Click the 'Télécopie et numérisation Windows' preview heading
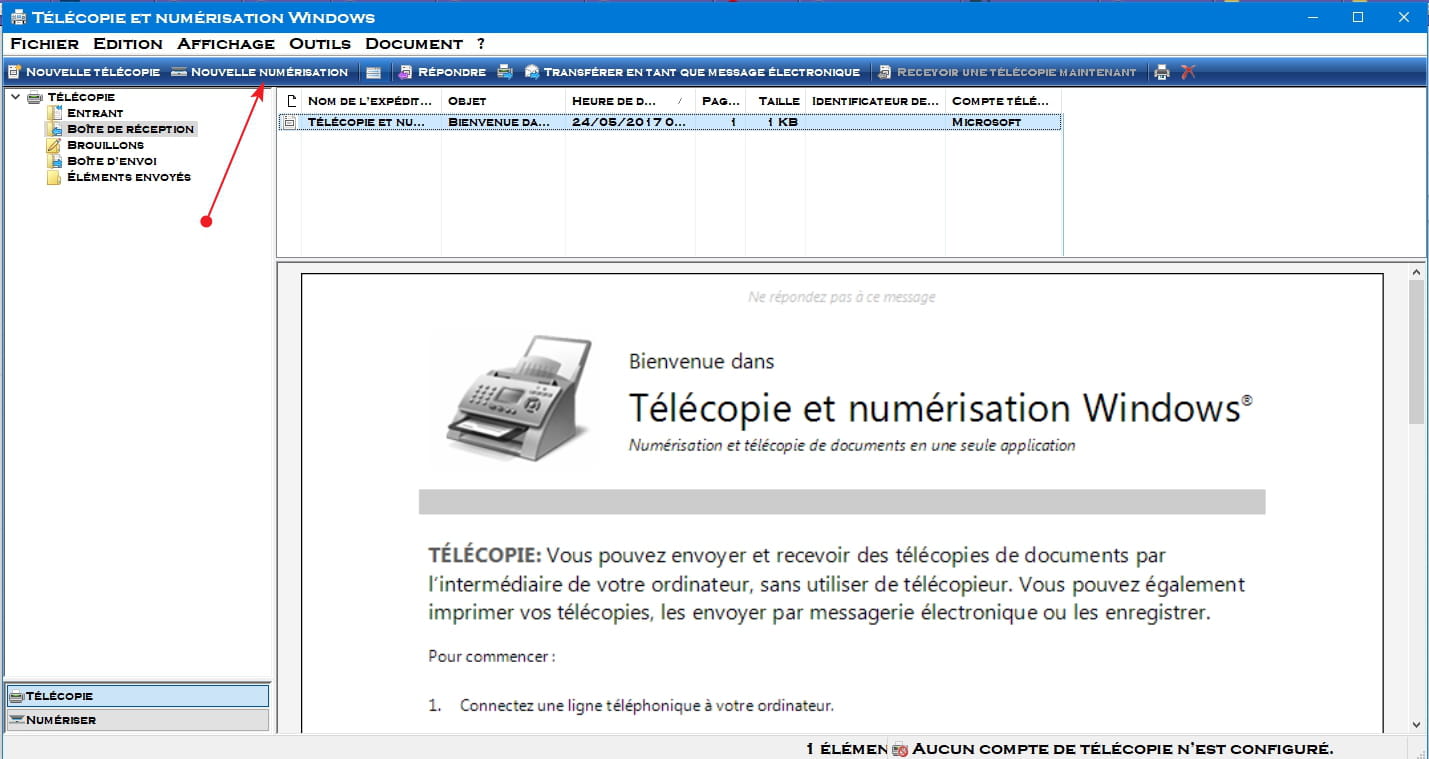This screenshot has width=1429, height=759. coord(940,408)
